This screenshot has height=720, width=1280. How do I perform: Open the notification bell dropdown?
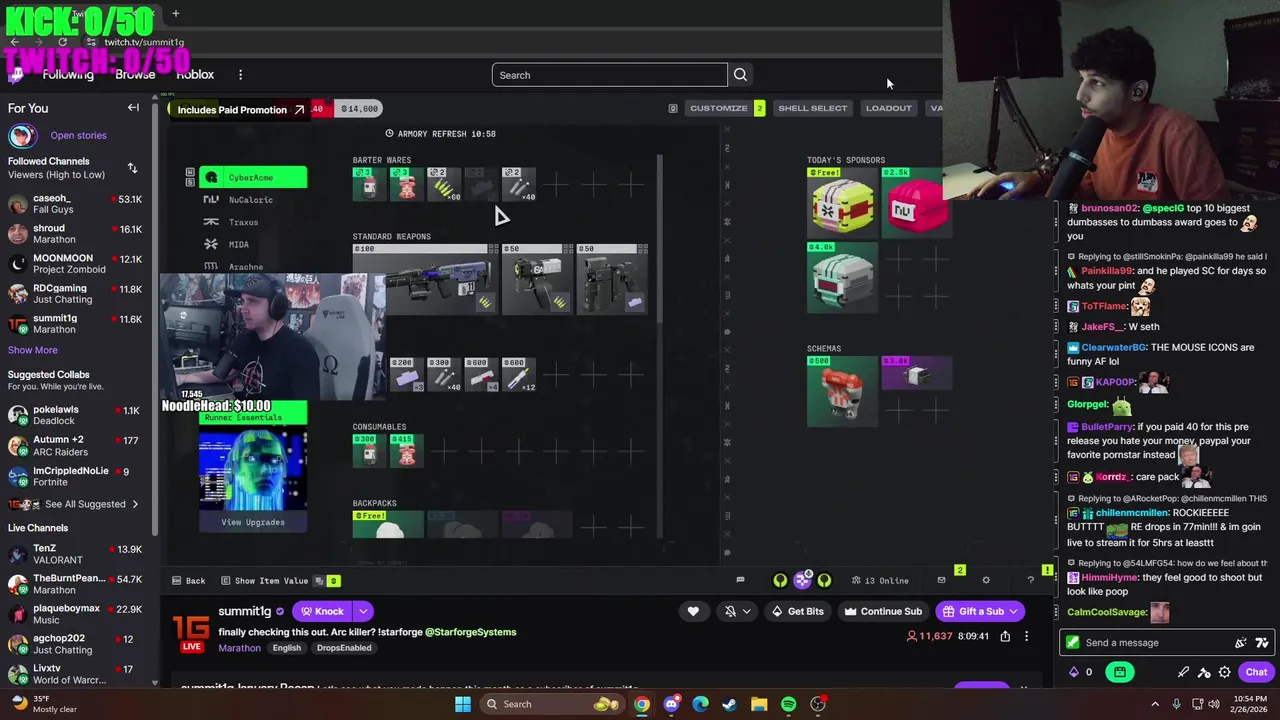pos(738,611)
